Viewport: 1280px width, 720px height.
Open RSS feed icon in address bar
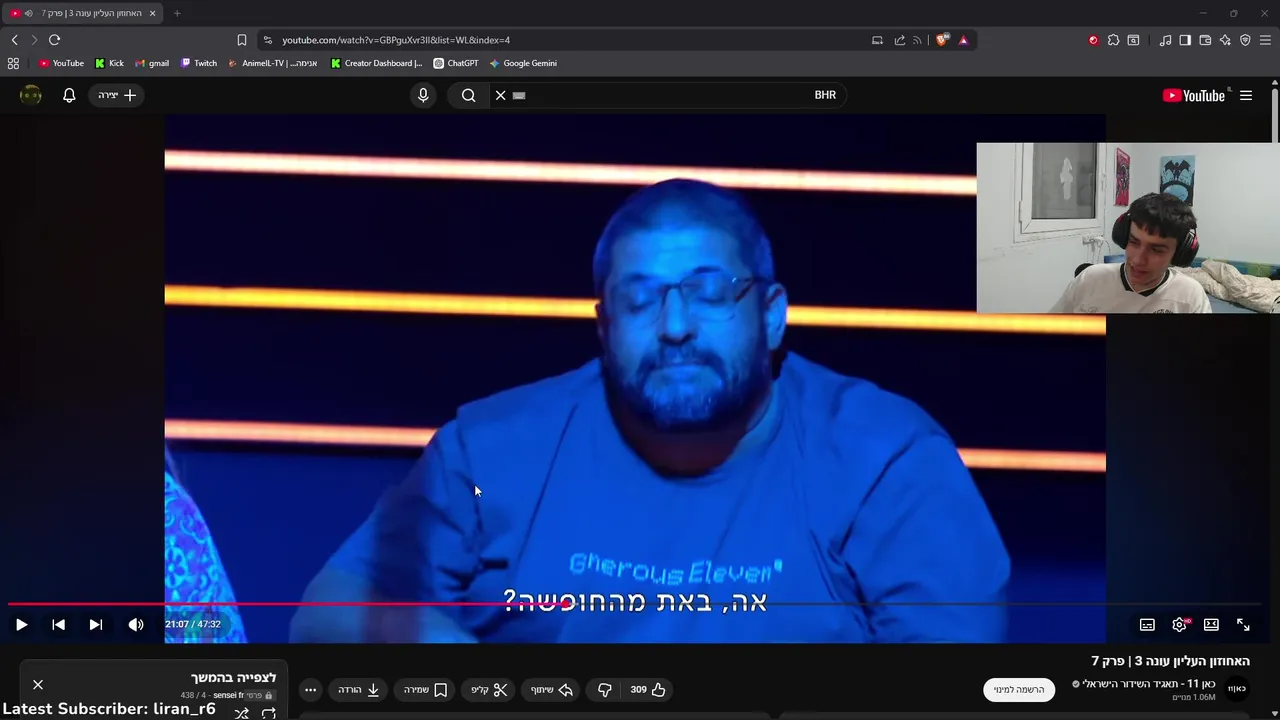tap(917, 40)
